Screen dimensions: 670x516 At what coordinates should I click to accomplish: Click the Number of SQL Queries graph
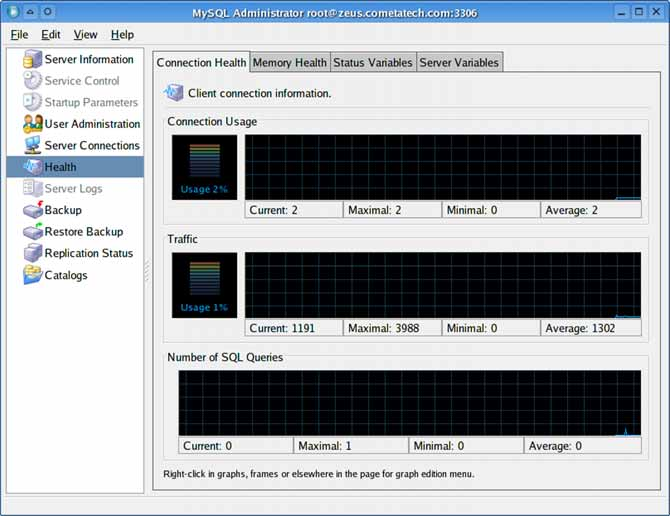pyautogui.click(x=409, y=403)
